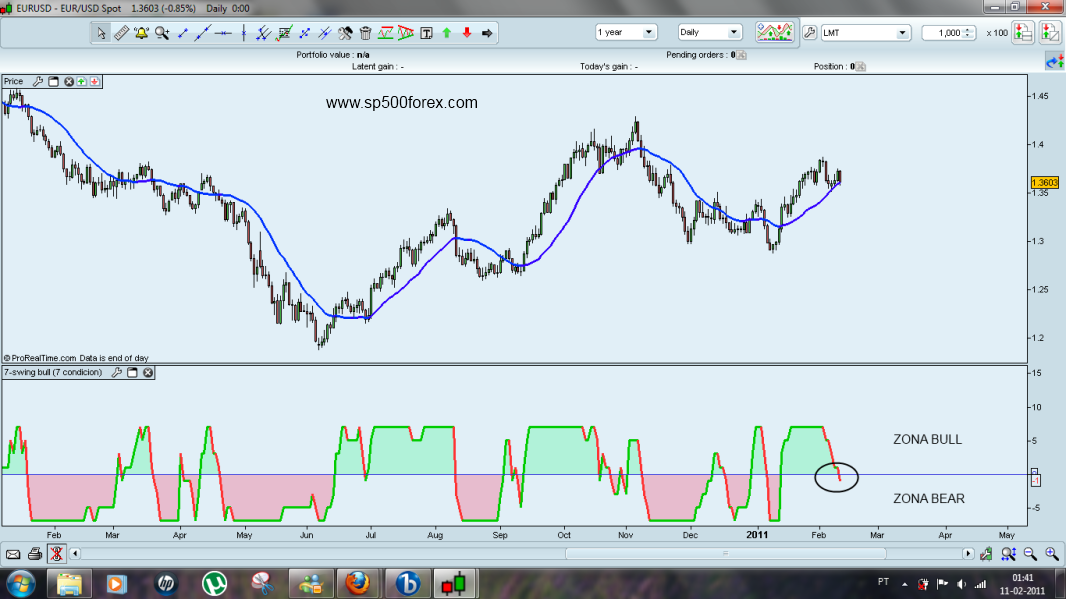Select the crossed parallel lines tool
This screenshot has width=1066, height=599.
pyautogui.click(x=325, y=33)
